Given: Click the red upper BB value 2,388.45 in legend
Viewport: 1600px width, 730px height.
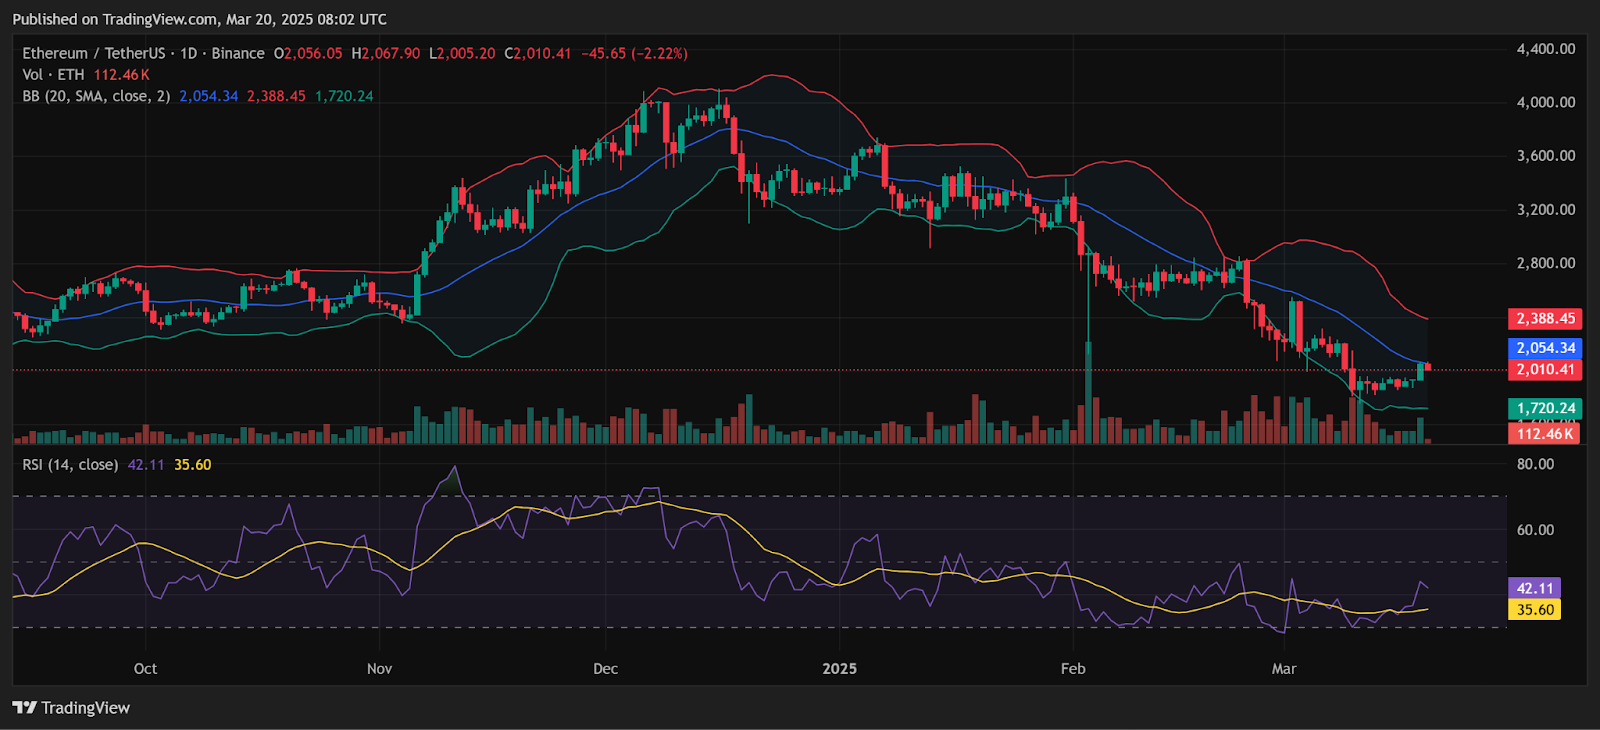Looking at the screenshot, I should (x=276, y=96).
